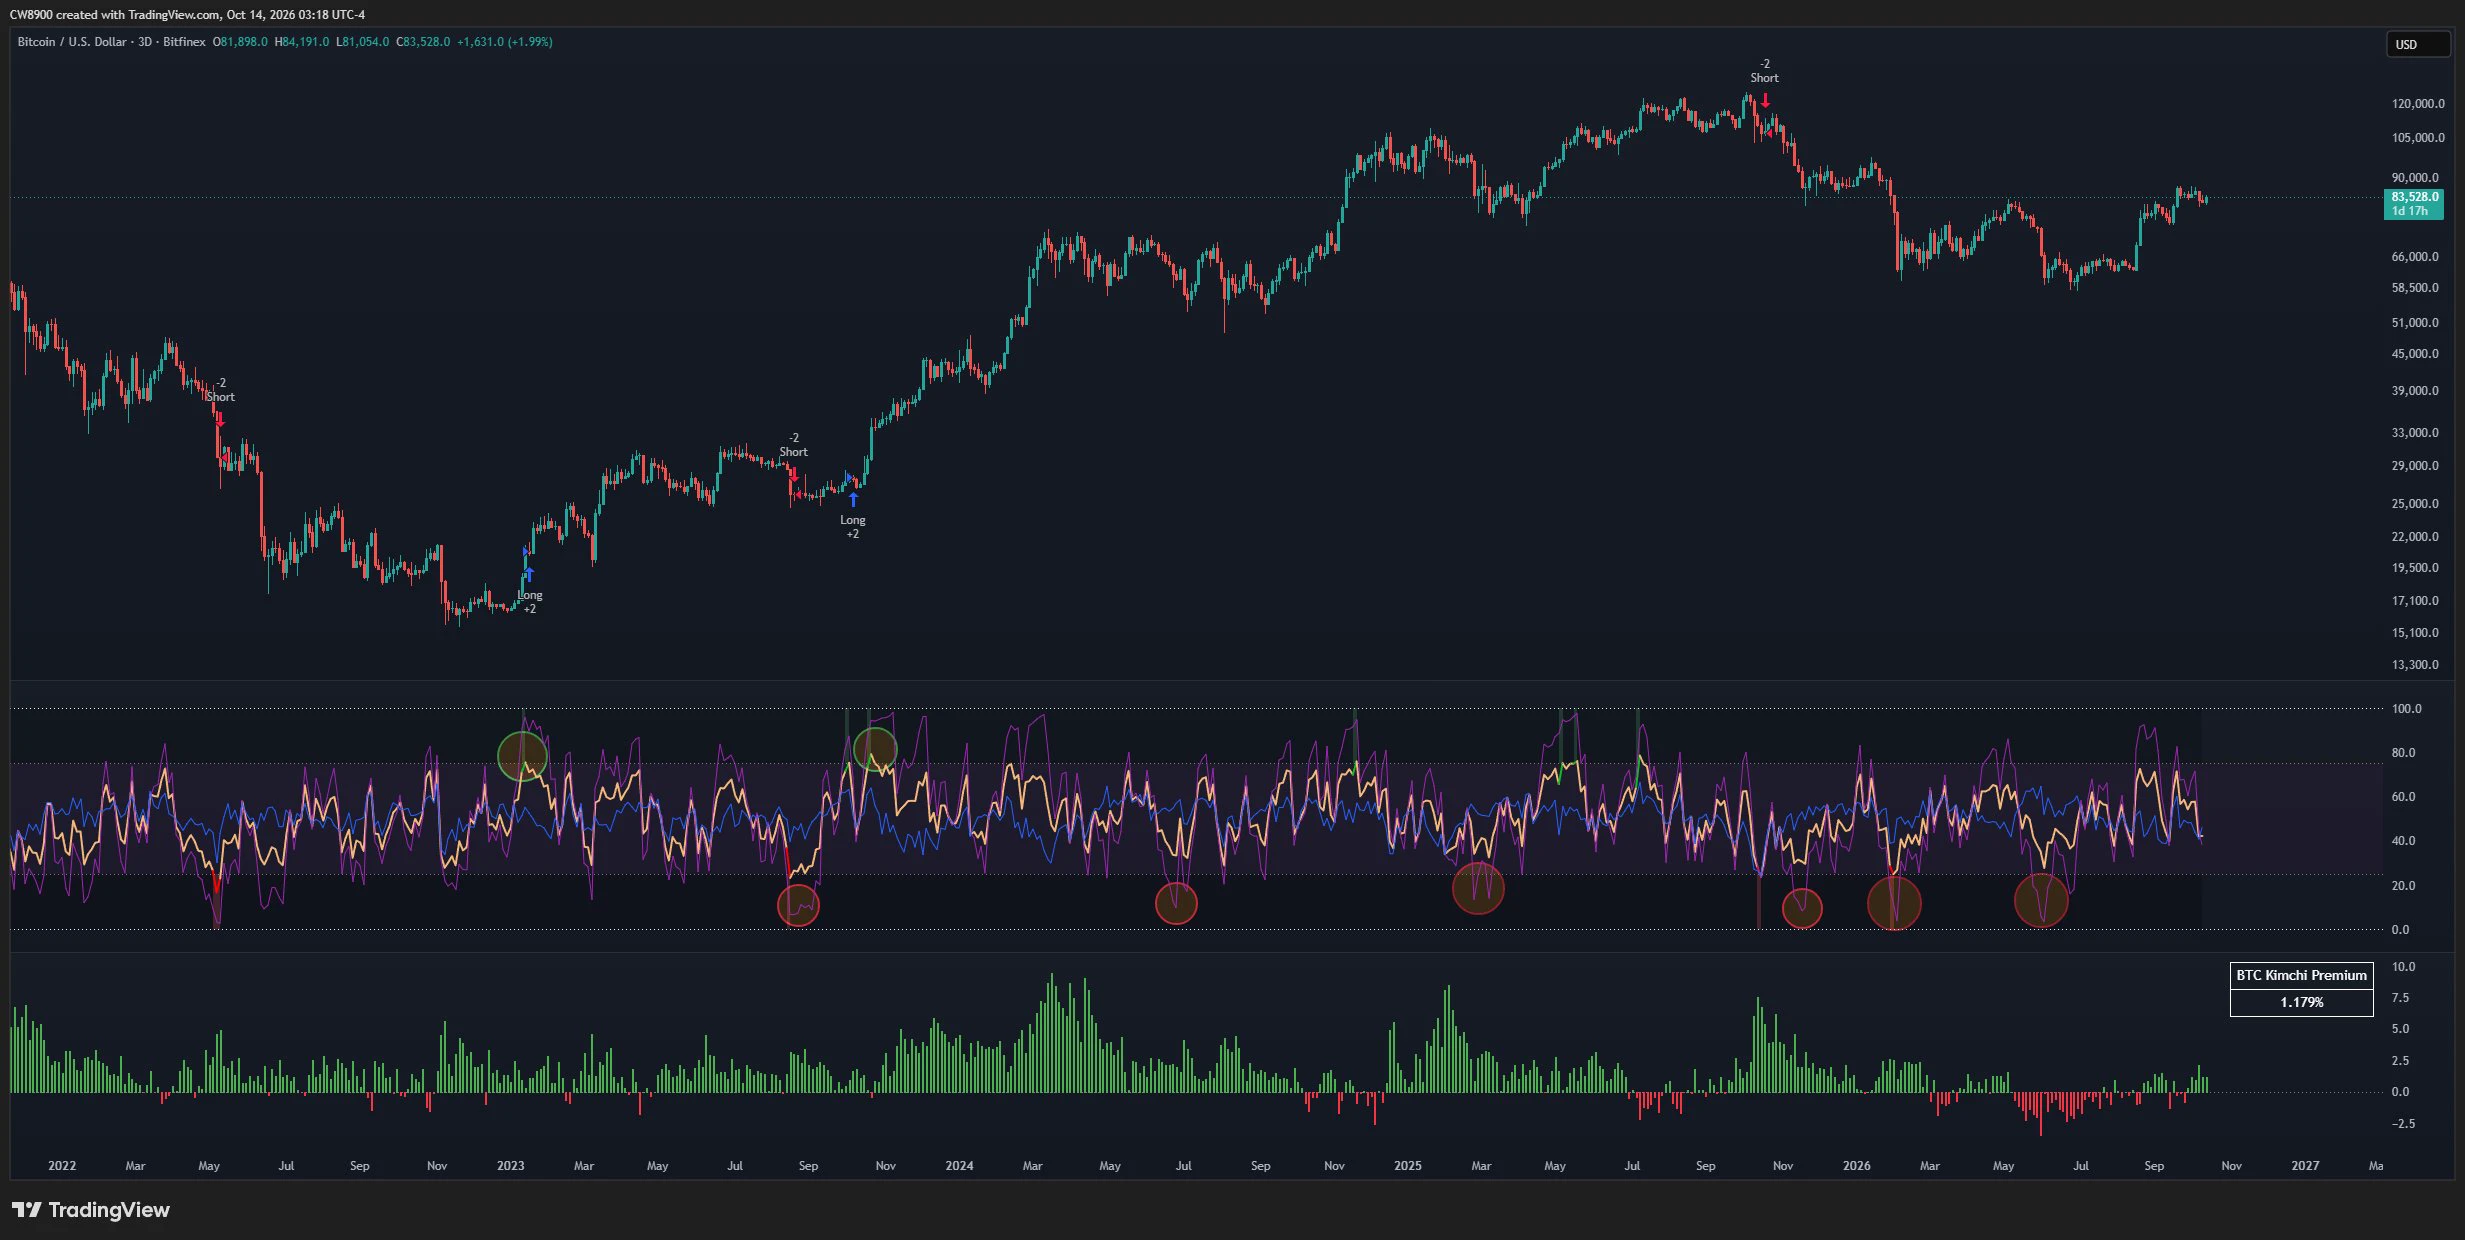Click the 13,300.0 price axis label

2415,665
